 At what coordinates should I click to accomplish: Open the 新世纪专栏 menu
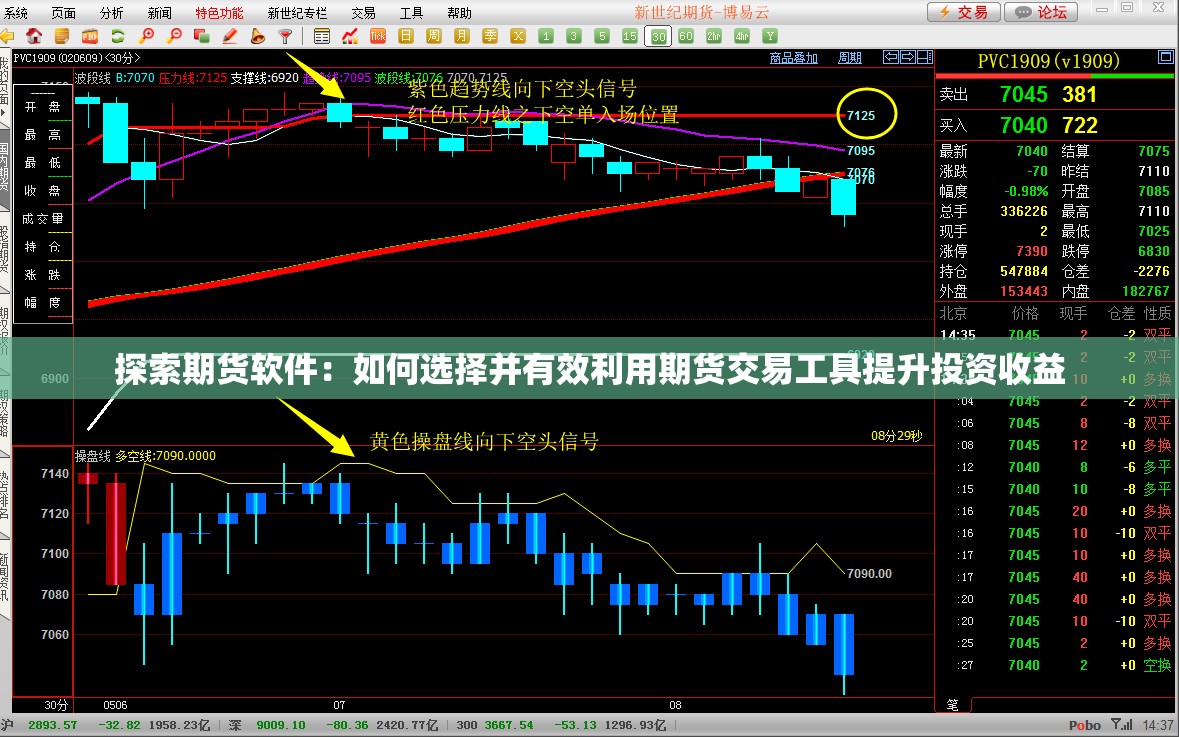tap(297, 13)
